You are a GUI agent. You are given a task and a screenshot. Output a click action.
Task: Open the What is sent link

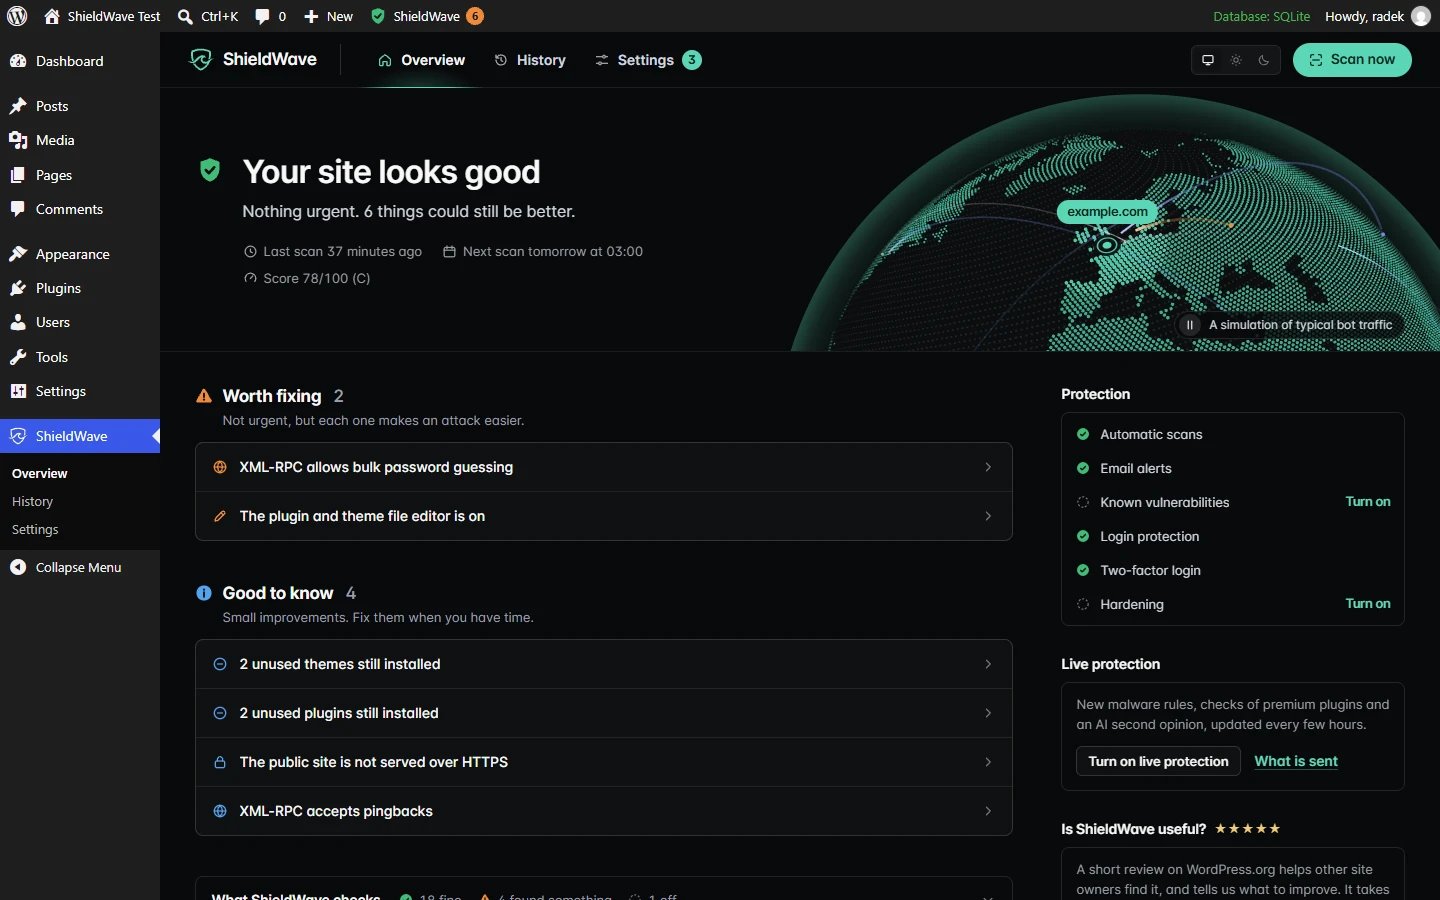pos(1296,761)
